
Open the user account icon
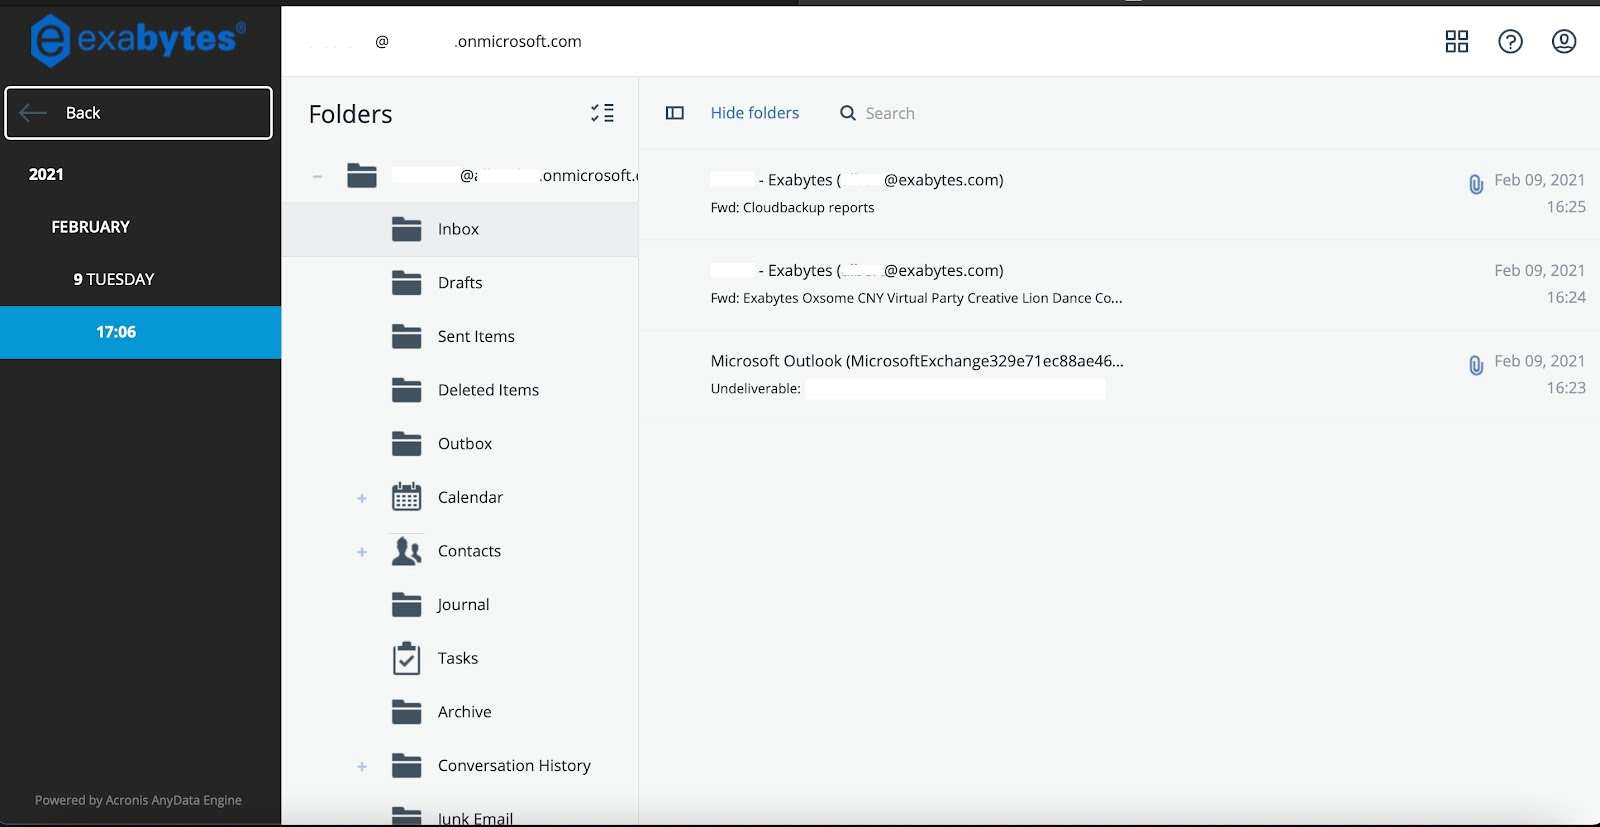point(1564,41)
